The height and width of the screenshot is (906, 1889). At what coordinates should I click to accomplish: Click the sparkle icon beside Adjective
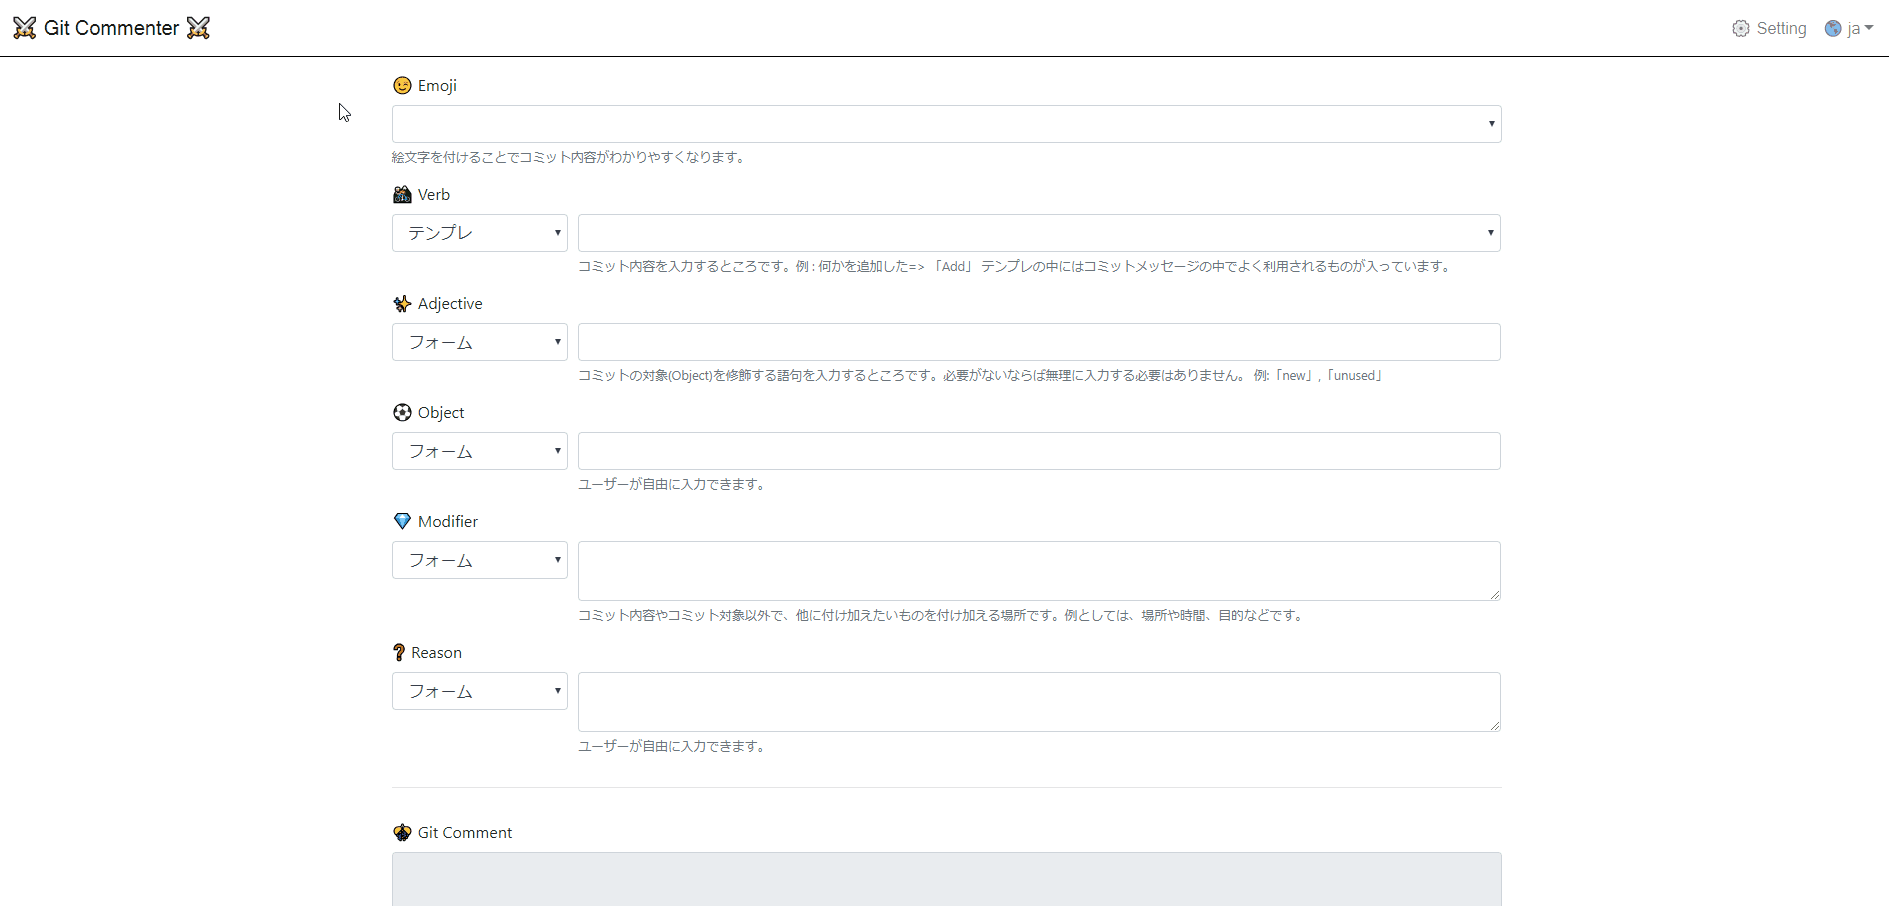[402, 303]
